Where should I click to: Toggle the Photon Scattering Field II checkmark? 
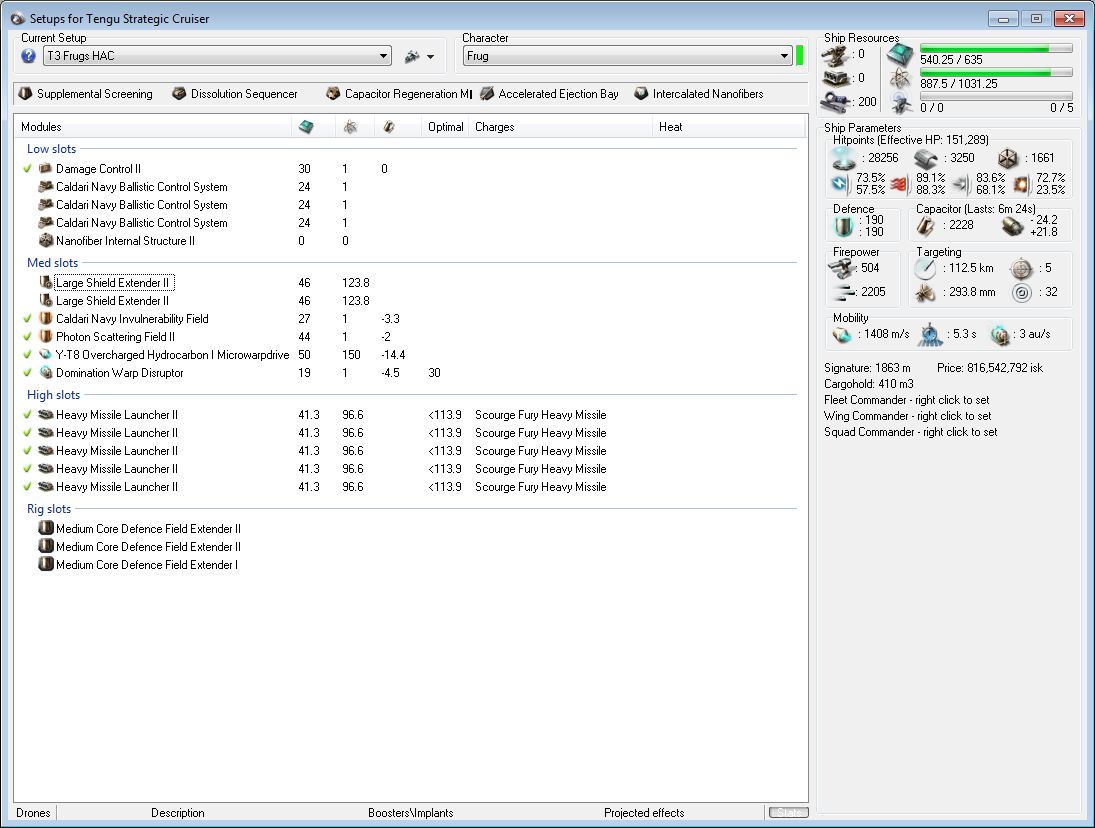click(x=27, y=337)
